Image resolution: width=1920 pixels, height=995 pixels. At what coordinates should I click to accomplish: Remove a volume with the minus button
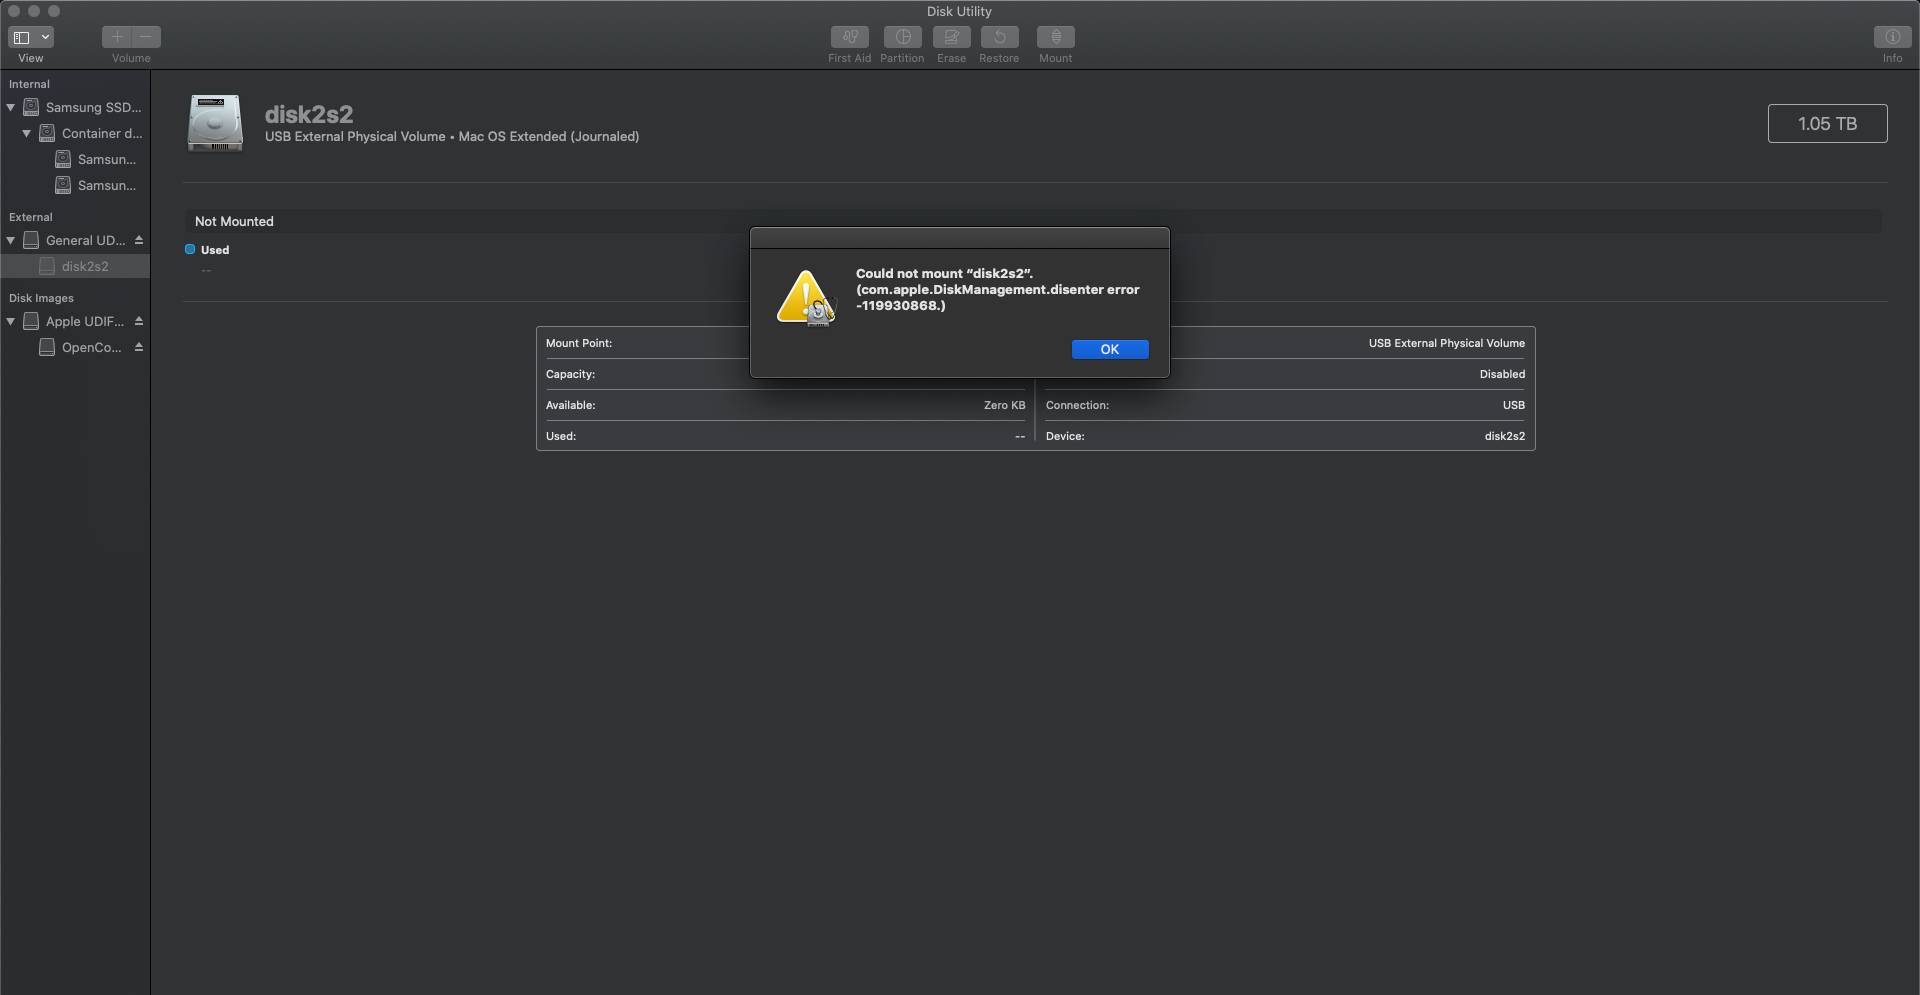coord(146,37)
